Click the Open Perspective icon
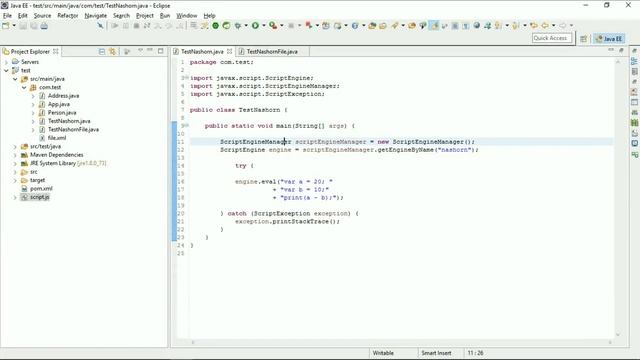This screenshot has height=360, width=640. (x=583, y=39)
